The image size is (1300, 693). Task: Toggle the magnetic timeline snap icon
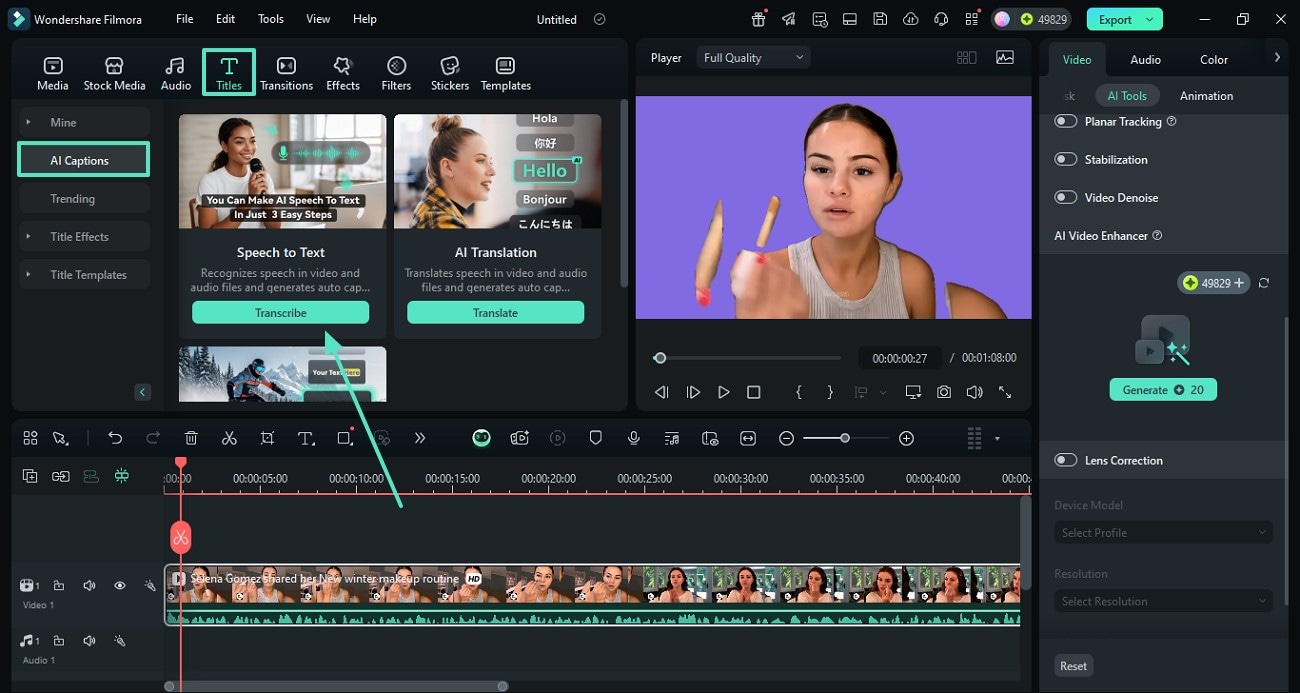121,477
